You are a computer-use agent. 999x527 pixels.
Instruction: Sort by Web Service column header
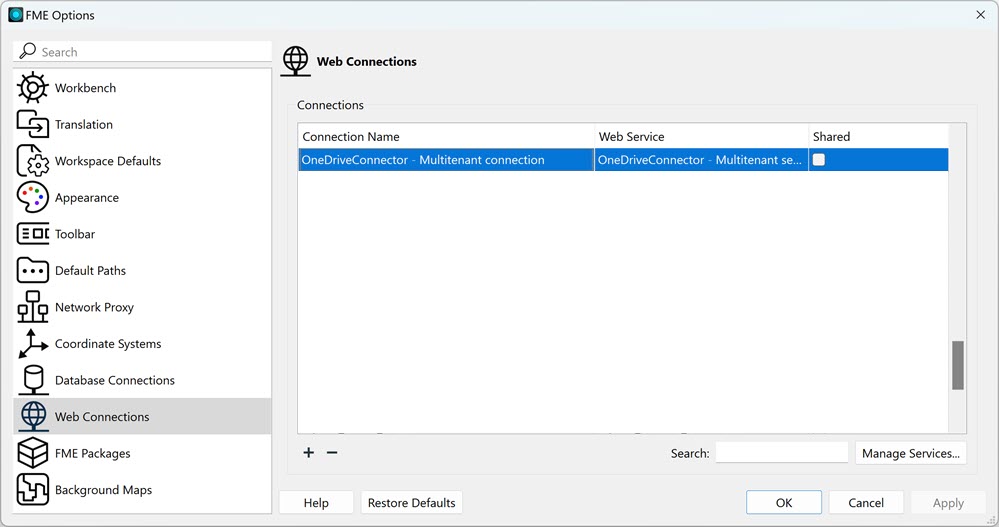701,136
